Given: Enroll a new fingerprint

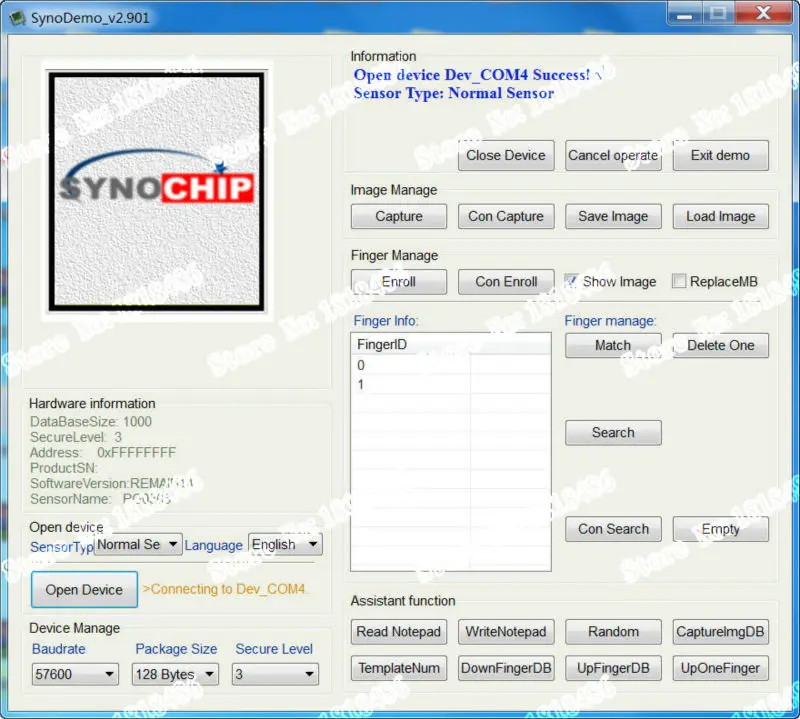Looking at the screenshot, I should click(x=398, y=282).
